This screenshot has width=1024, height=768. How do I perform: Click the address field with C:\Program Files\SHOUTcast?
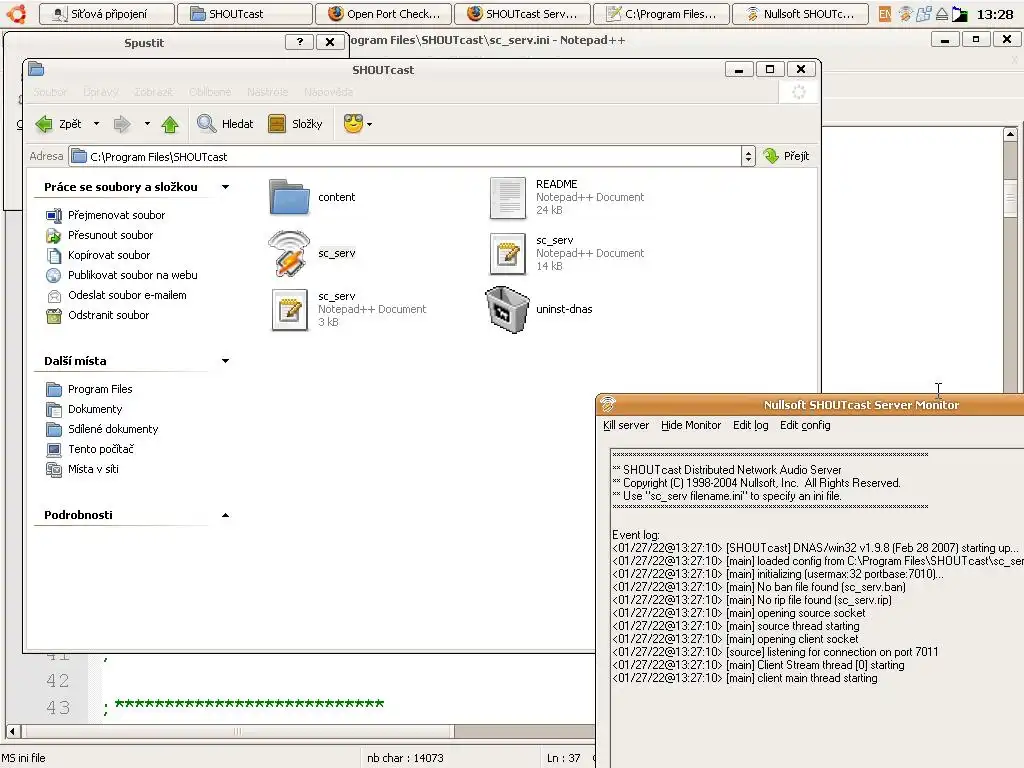tap(405, 156)
